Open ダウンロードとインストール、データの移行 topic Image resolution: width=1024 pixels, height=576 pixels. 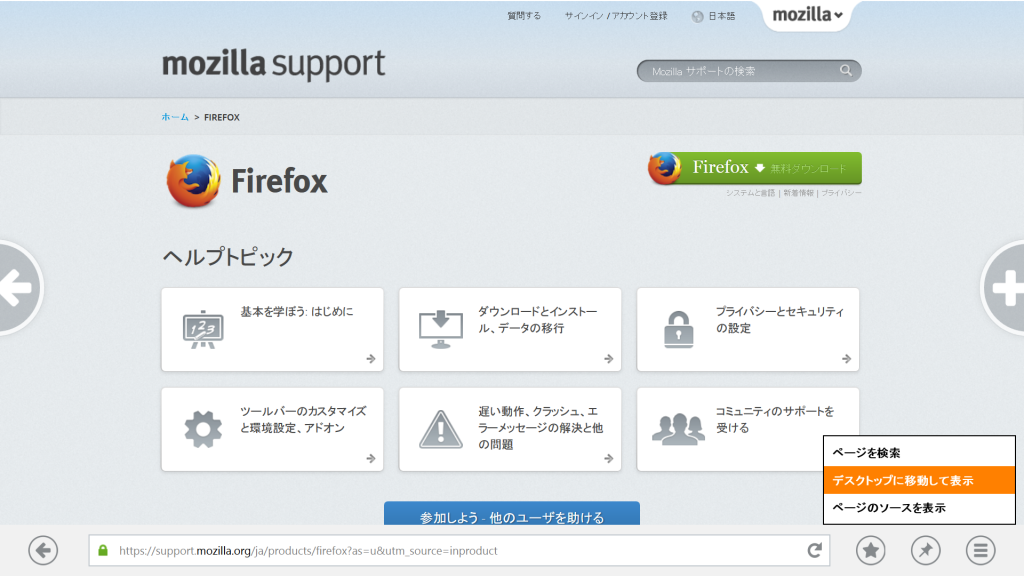510,330
